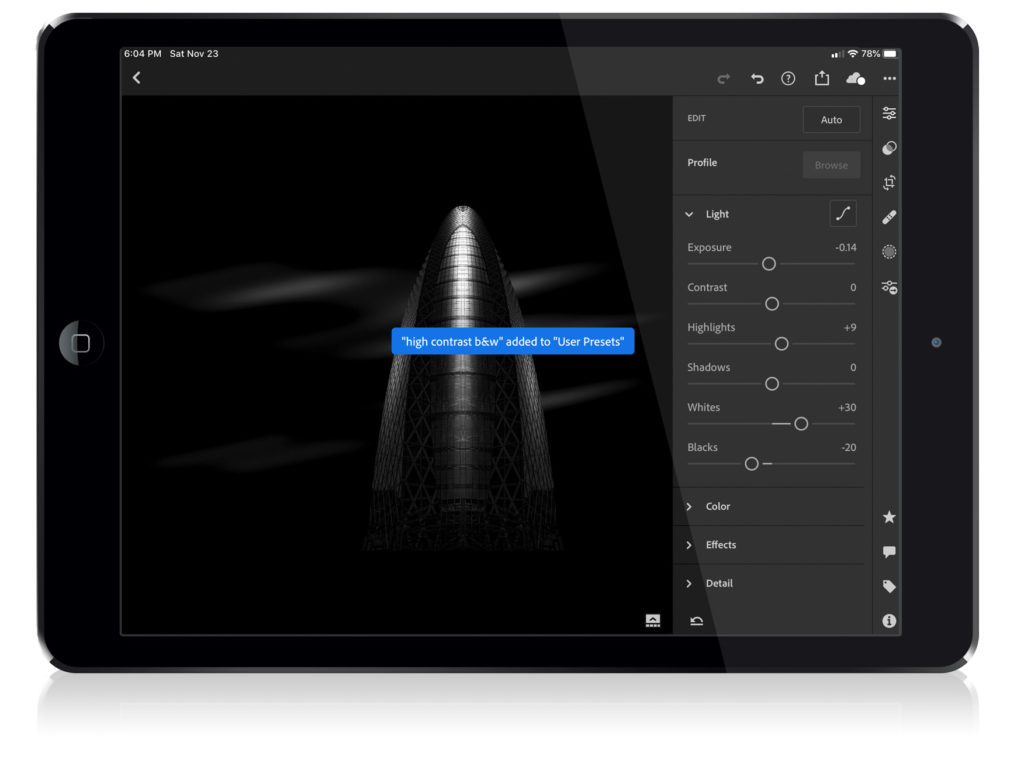Click the Exposure slider handle
1024x780 pixels.
[769, 264]
